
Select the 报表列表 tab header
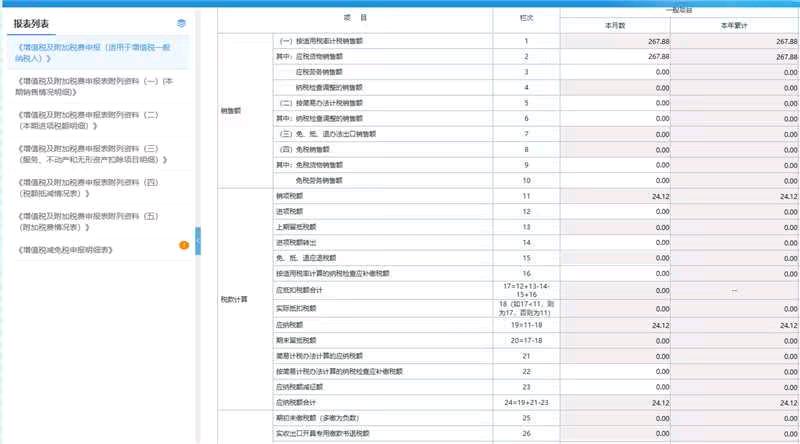31,24
